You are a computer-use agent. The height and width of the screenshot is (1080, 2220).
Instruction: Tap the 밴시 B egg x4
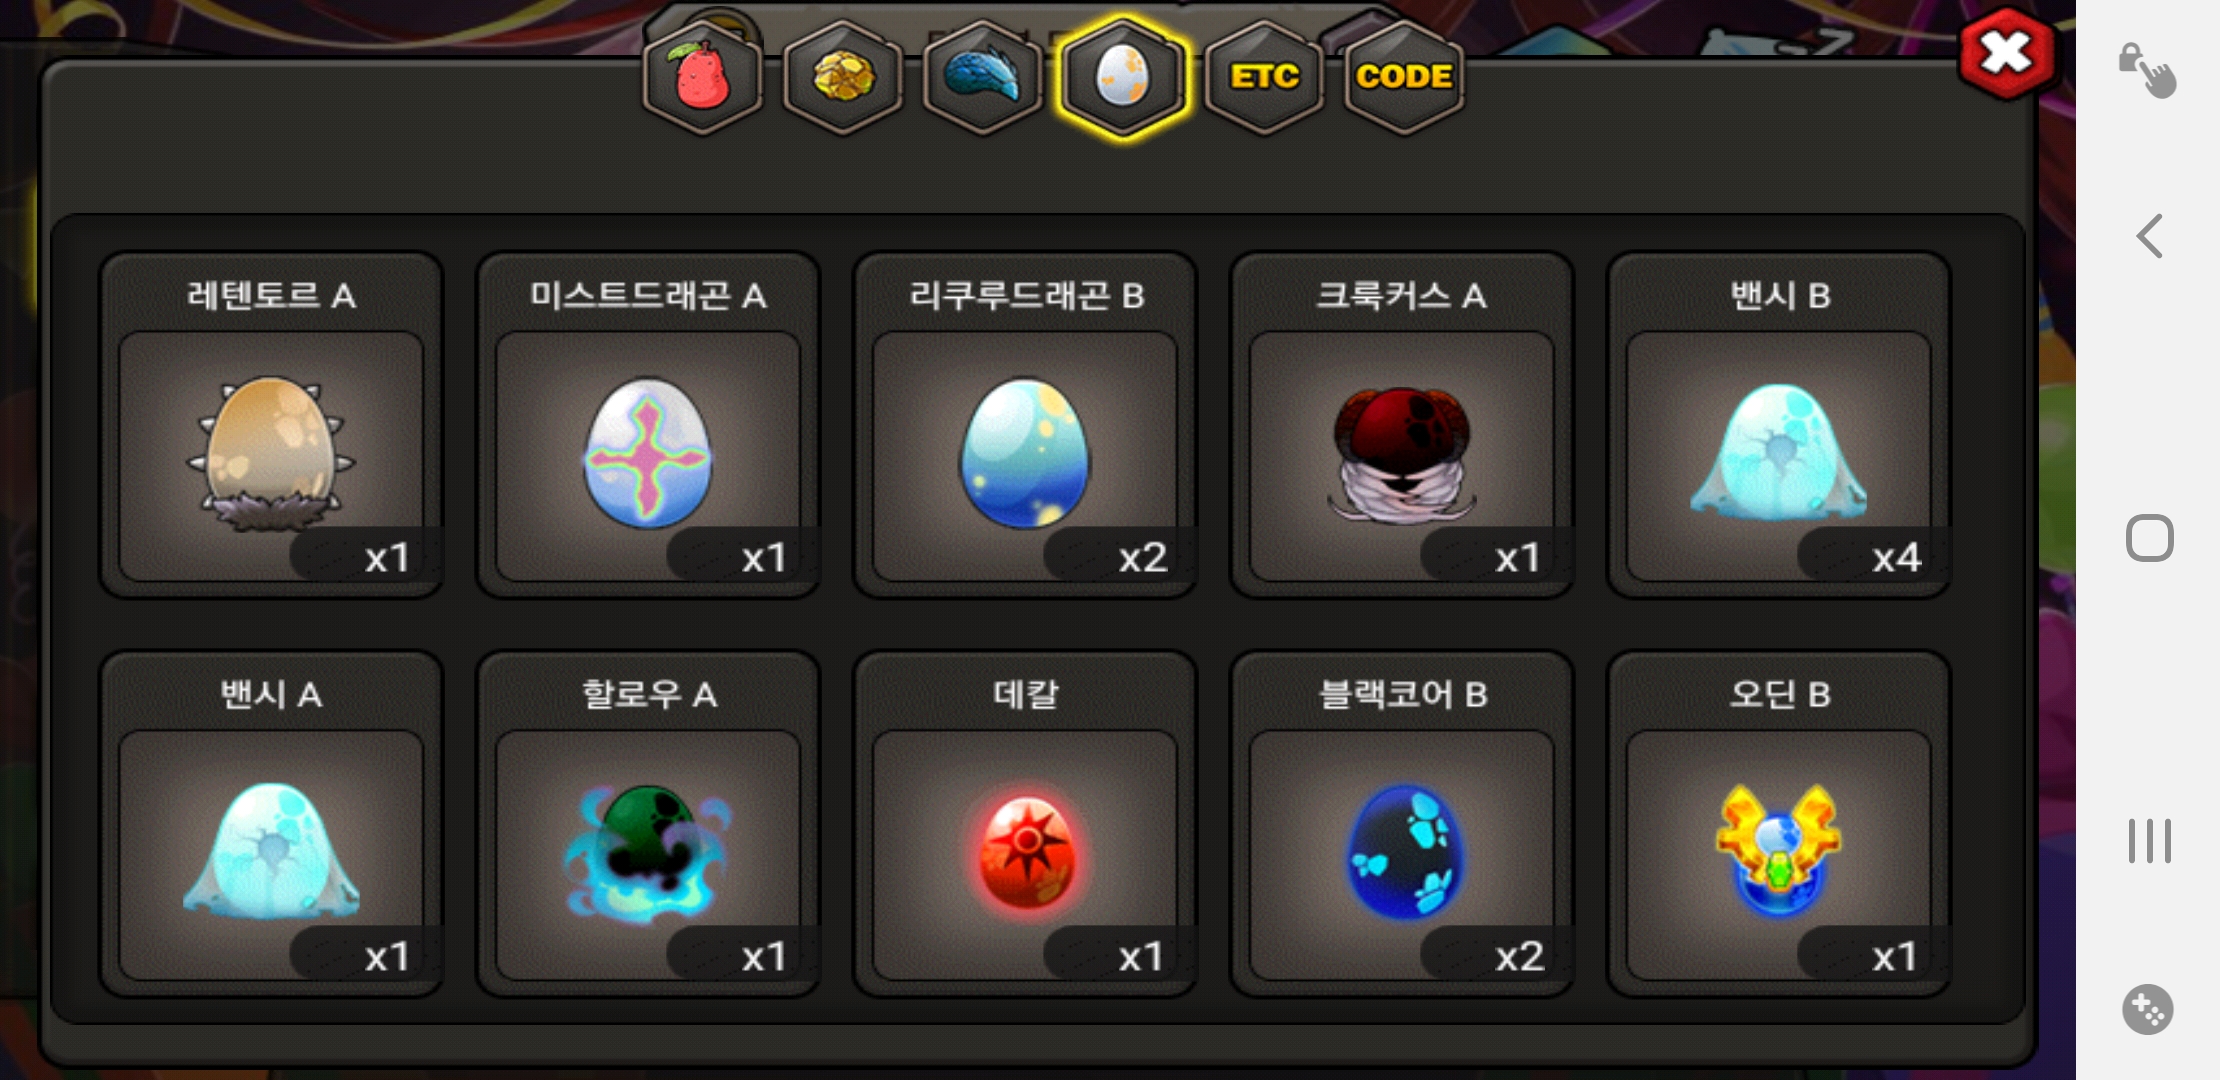1779,425
